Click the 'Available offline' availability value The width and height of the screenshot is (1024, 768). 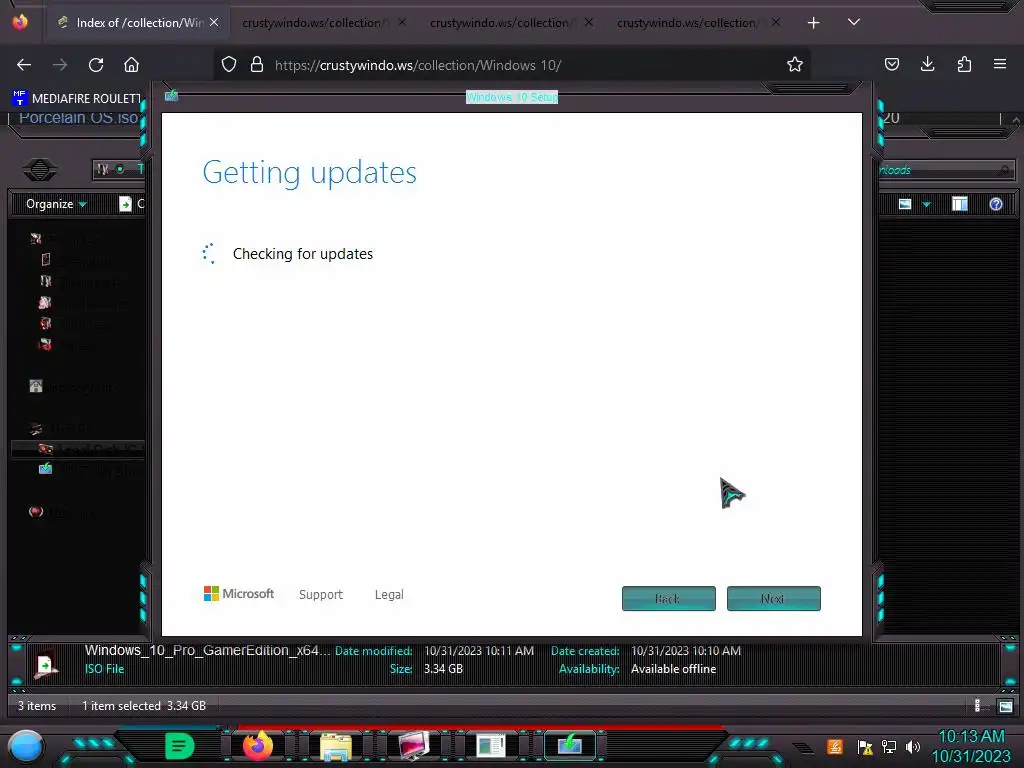coord(673,669)
